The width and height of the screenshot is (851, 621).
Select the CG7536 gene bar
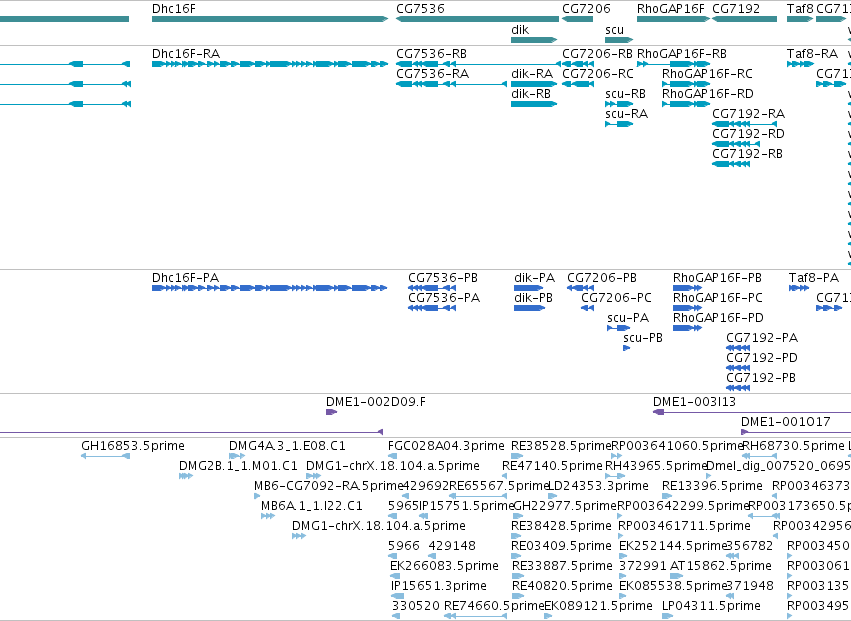[478, 19]
